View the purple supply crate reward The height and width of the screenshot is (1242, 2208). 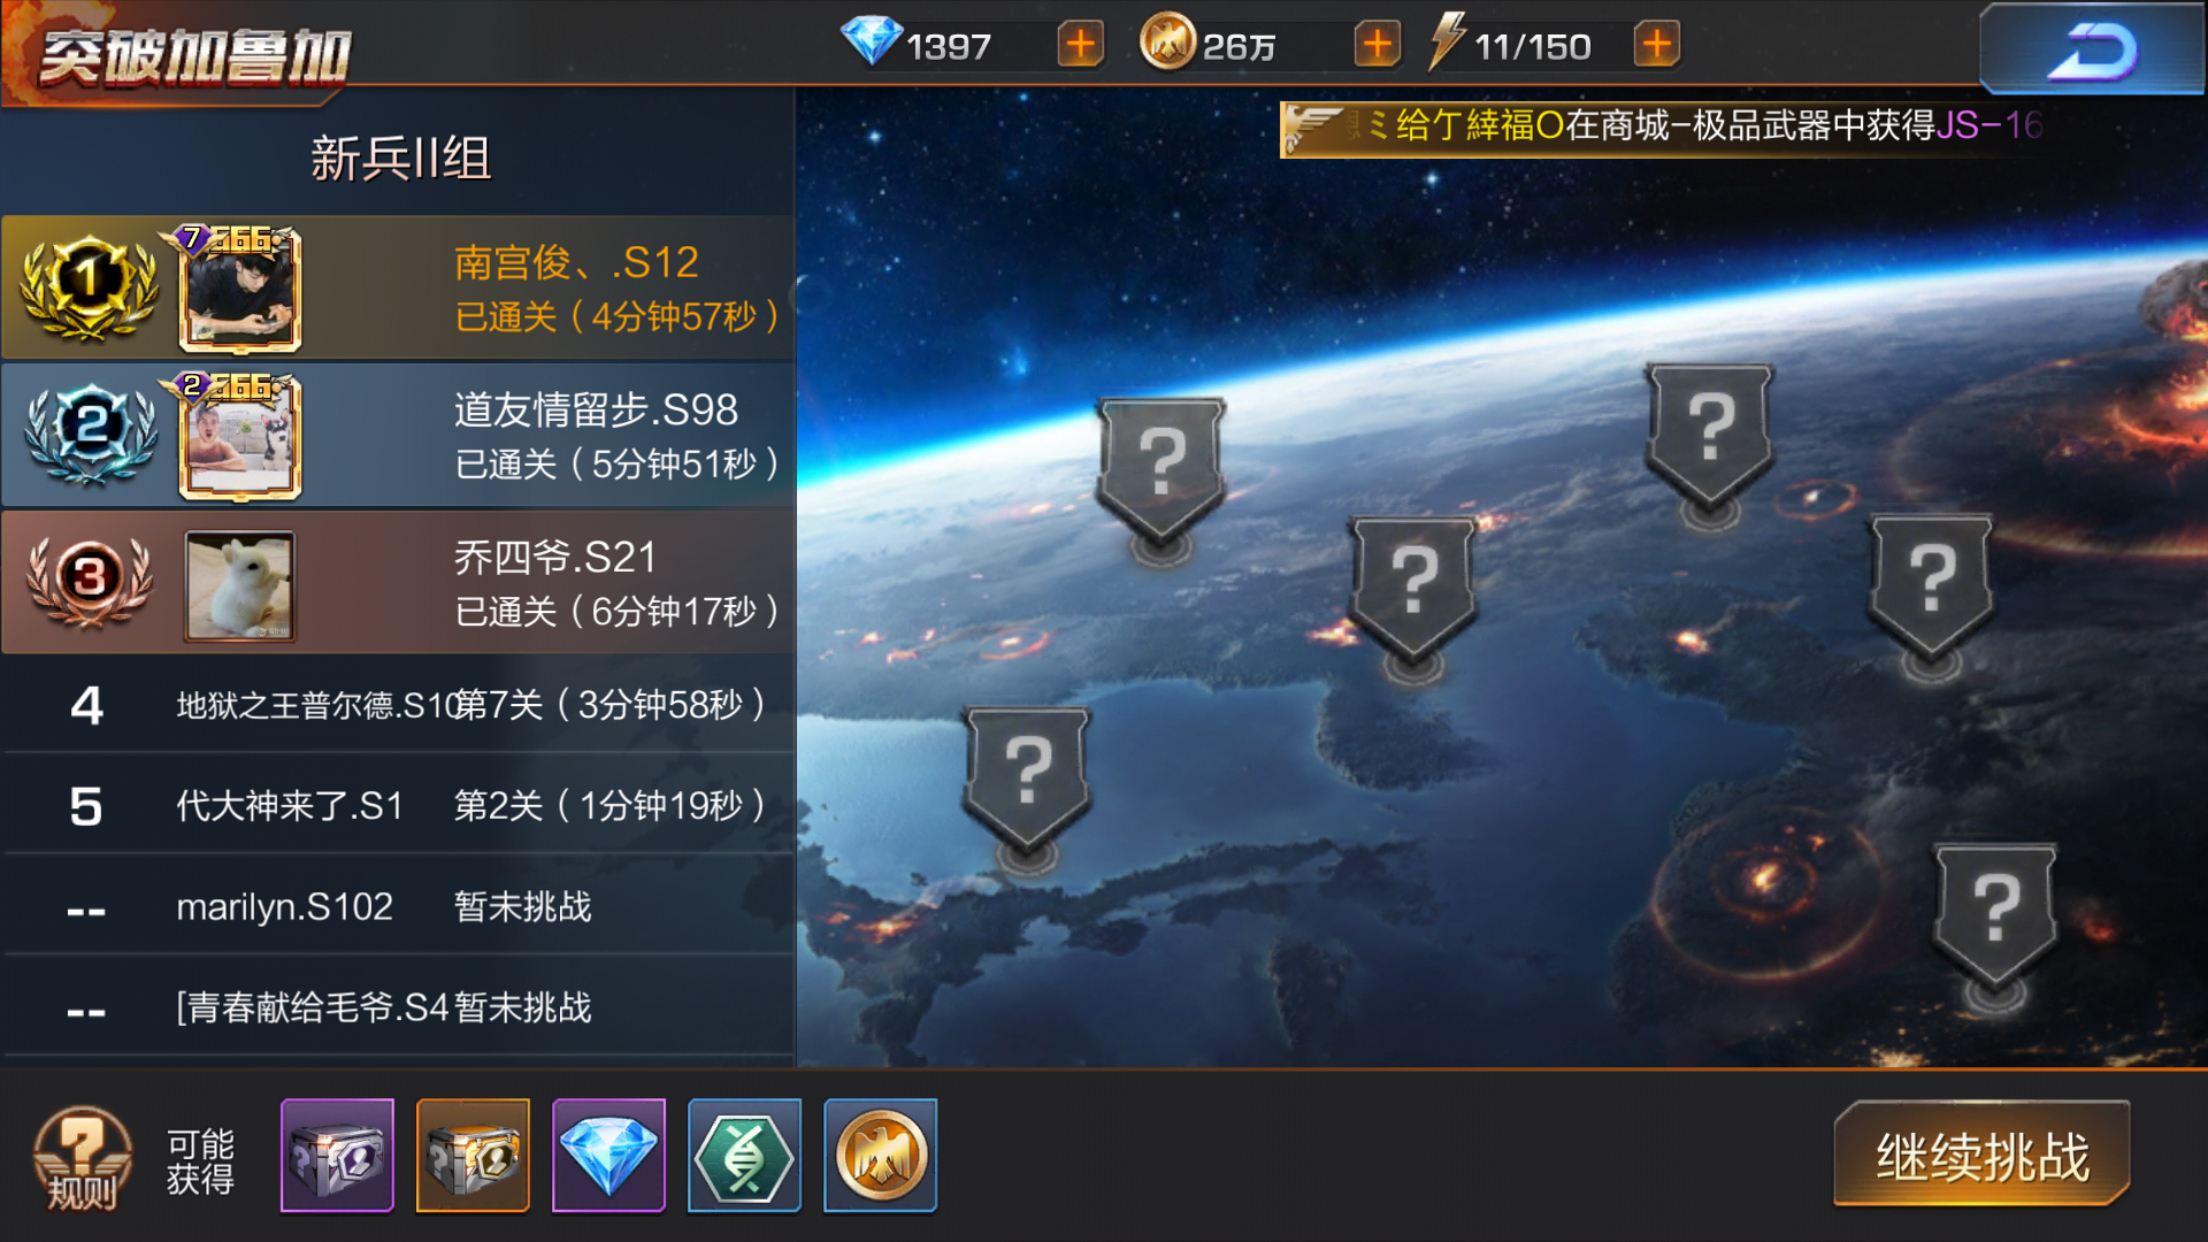click(x=337, y=1155)
